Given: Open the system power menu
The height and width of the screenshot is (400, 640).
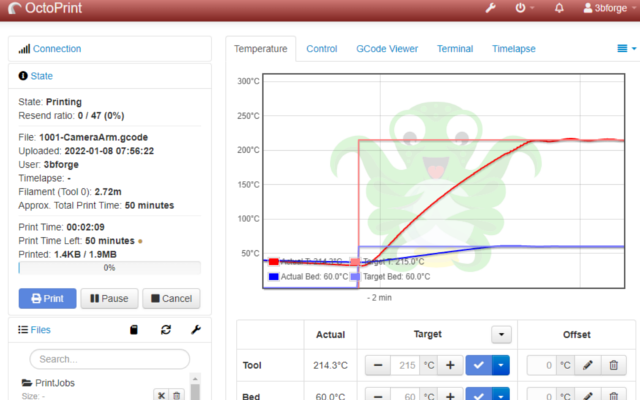Looking at the screenshot, I should click(524, 8).
